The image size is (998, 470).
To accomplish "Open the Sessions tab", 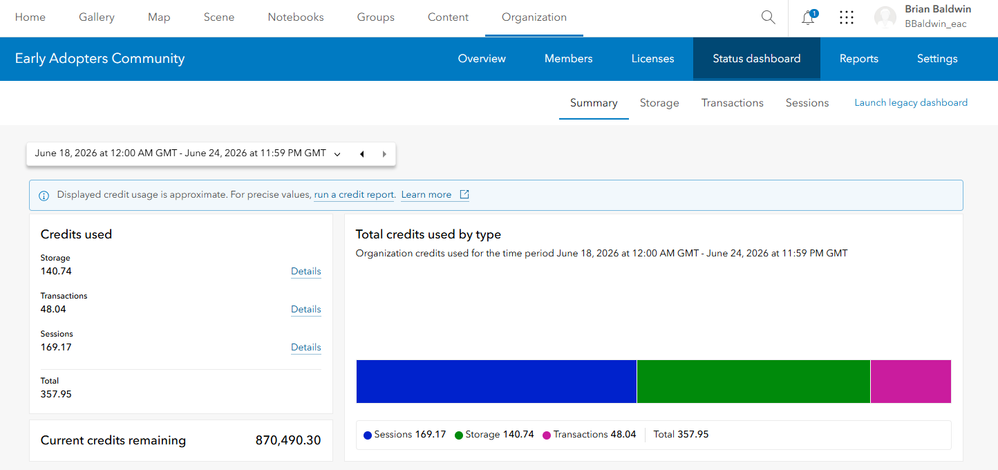I will [807, 103].
